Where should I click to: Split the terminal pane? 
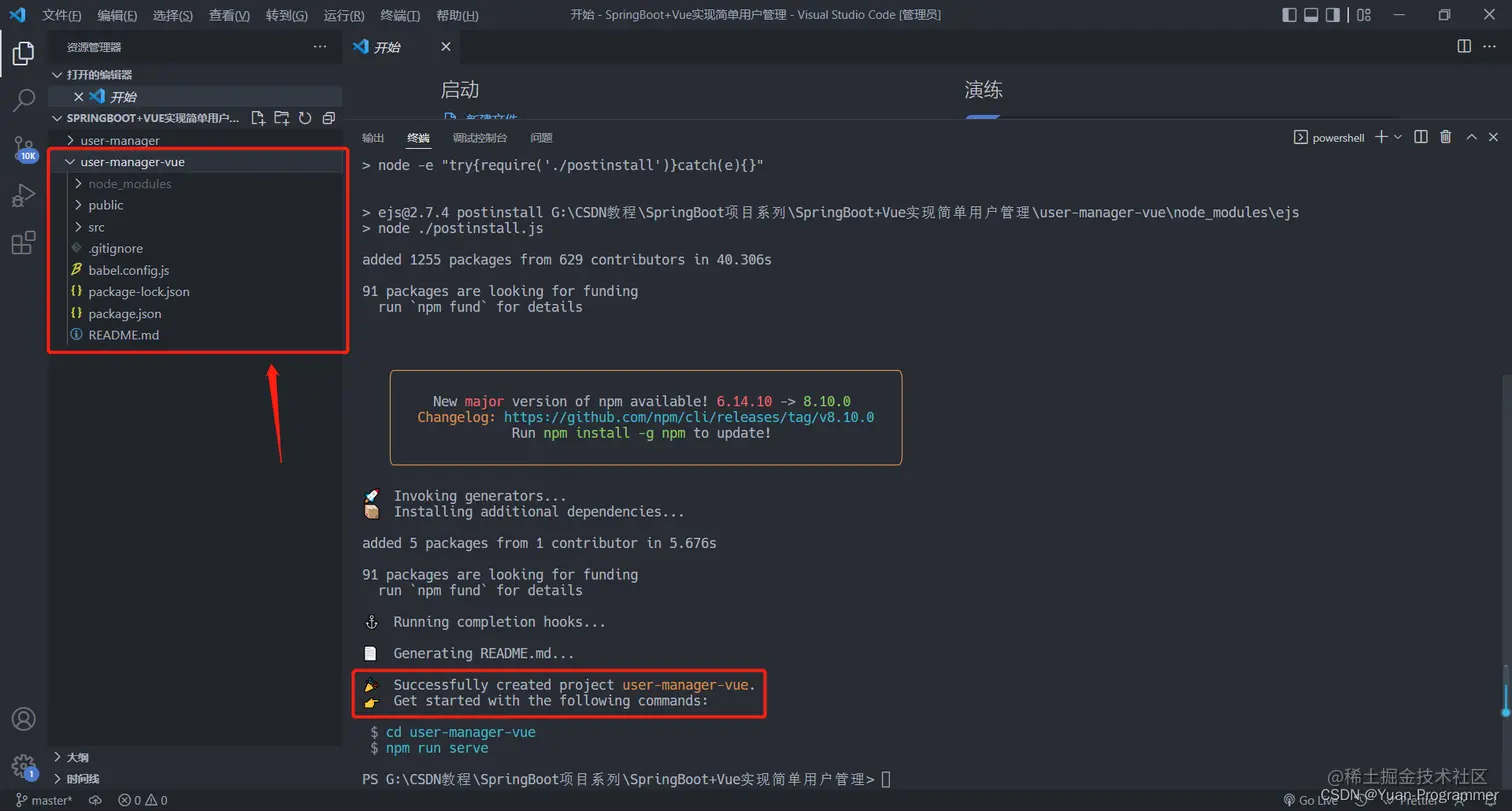1421,137
